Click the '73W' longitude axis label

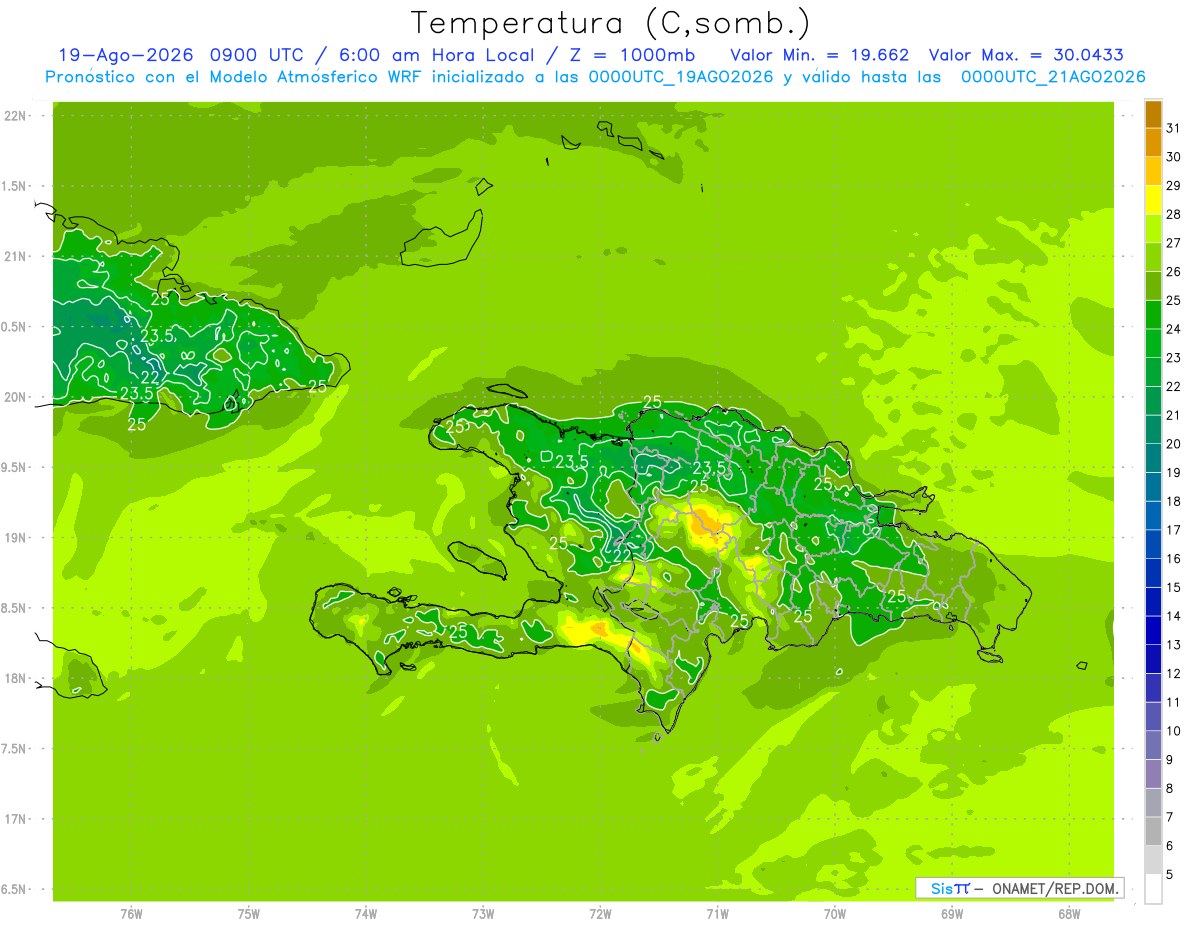click(483, 914)
